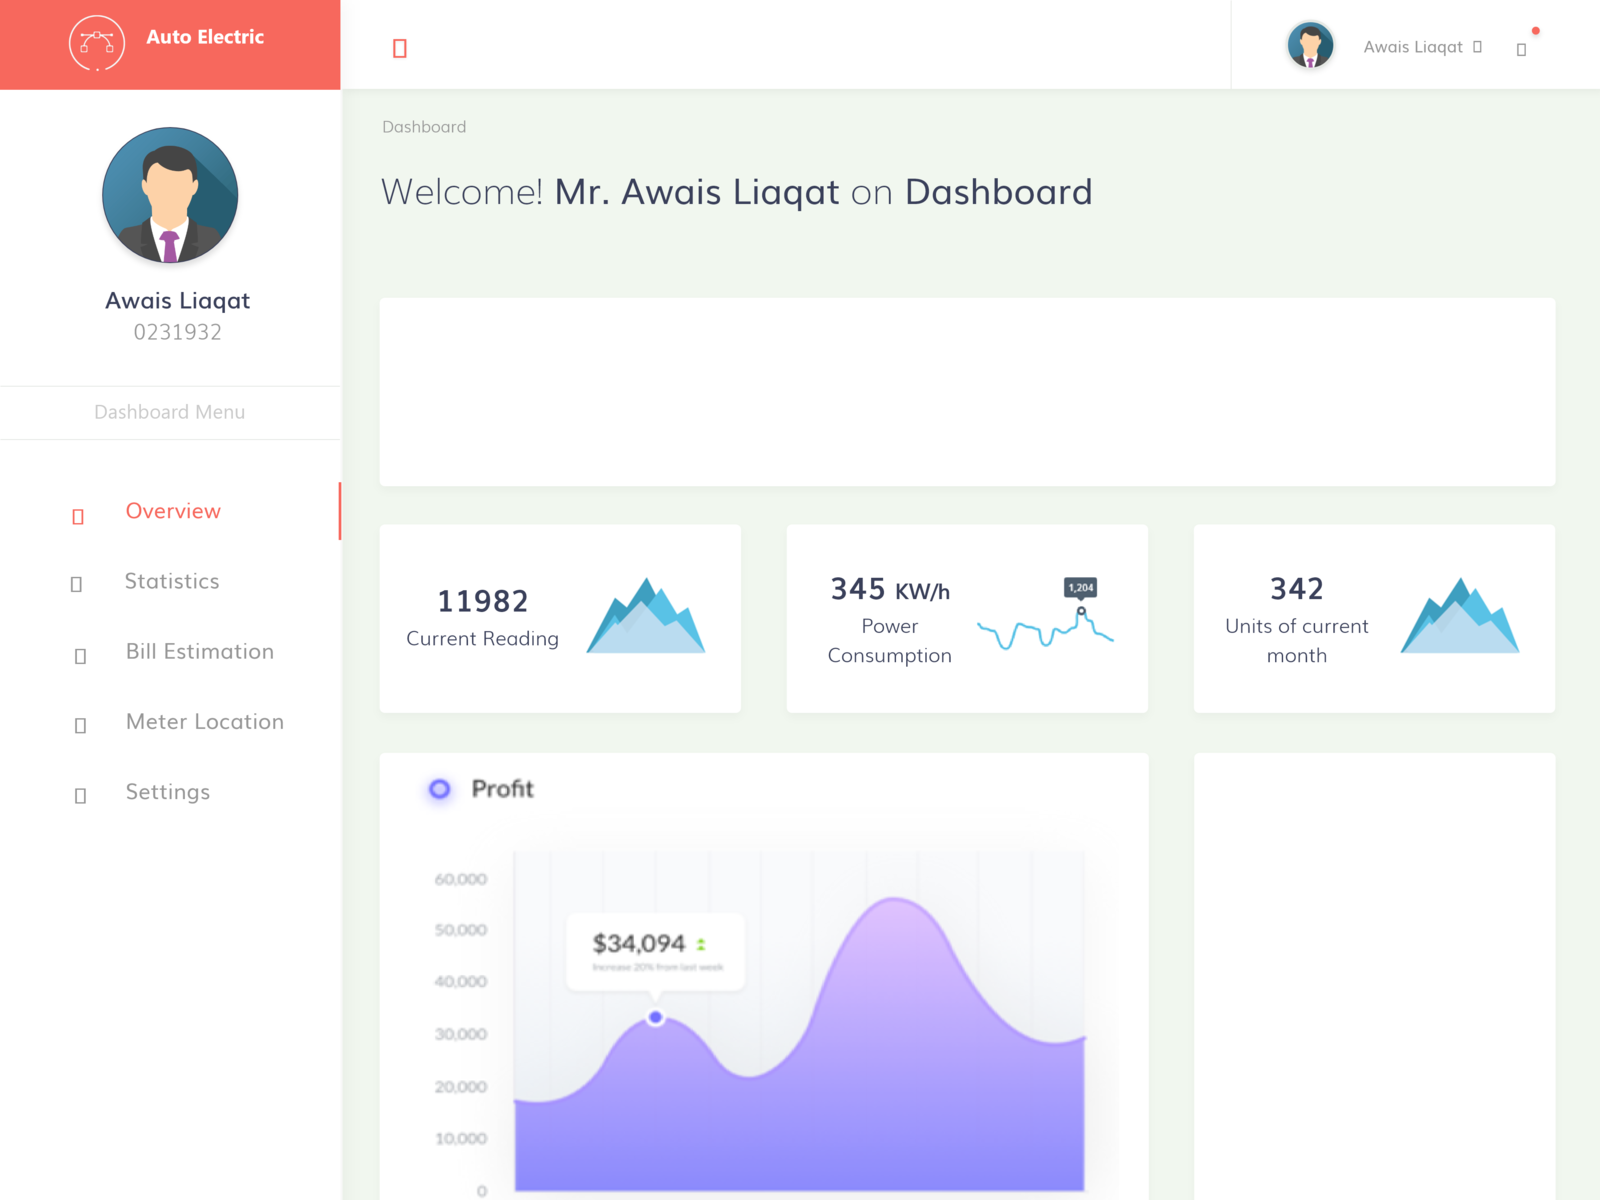Viewport: 1600px width, 1200px height.
Task: Click the mountain chart icon beside Current Reading
Action: point(646,616)
